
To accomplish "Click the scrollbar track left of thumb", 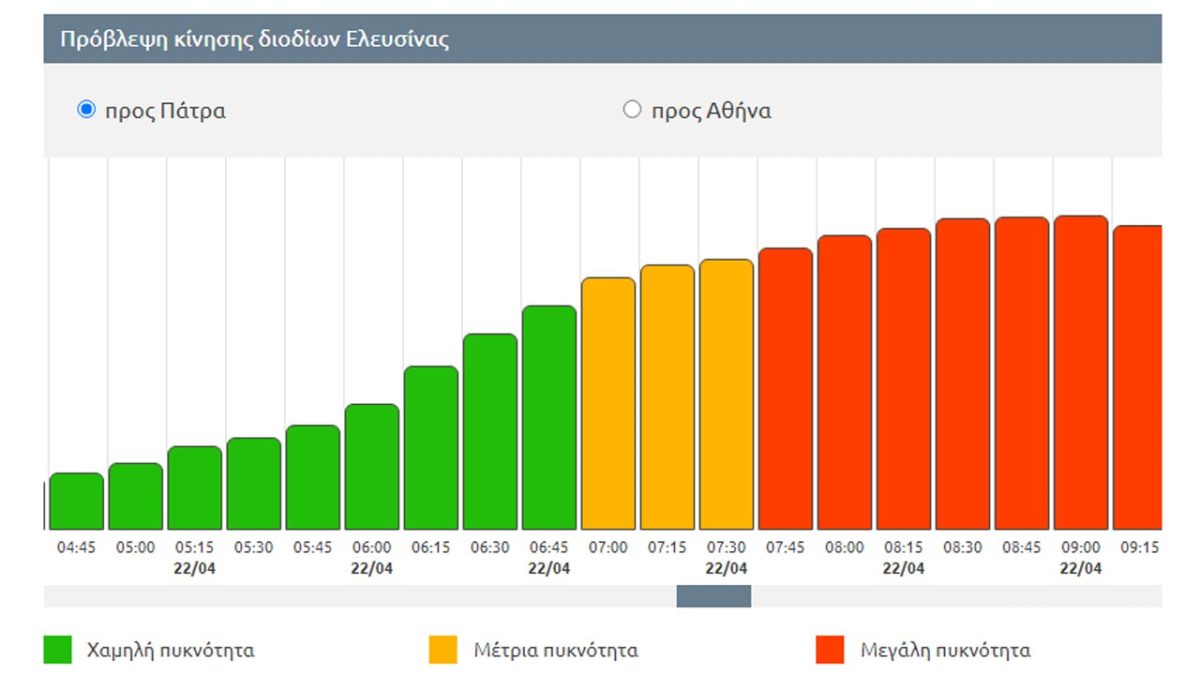I will tap(360, 596).
